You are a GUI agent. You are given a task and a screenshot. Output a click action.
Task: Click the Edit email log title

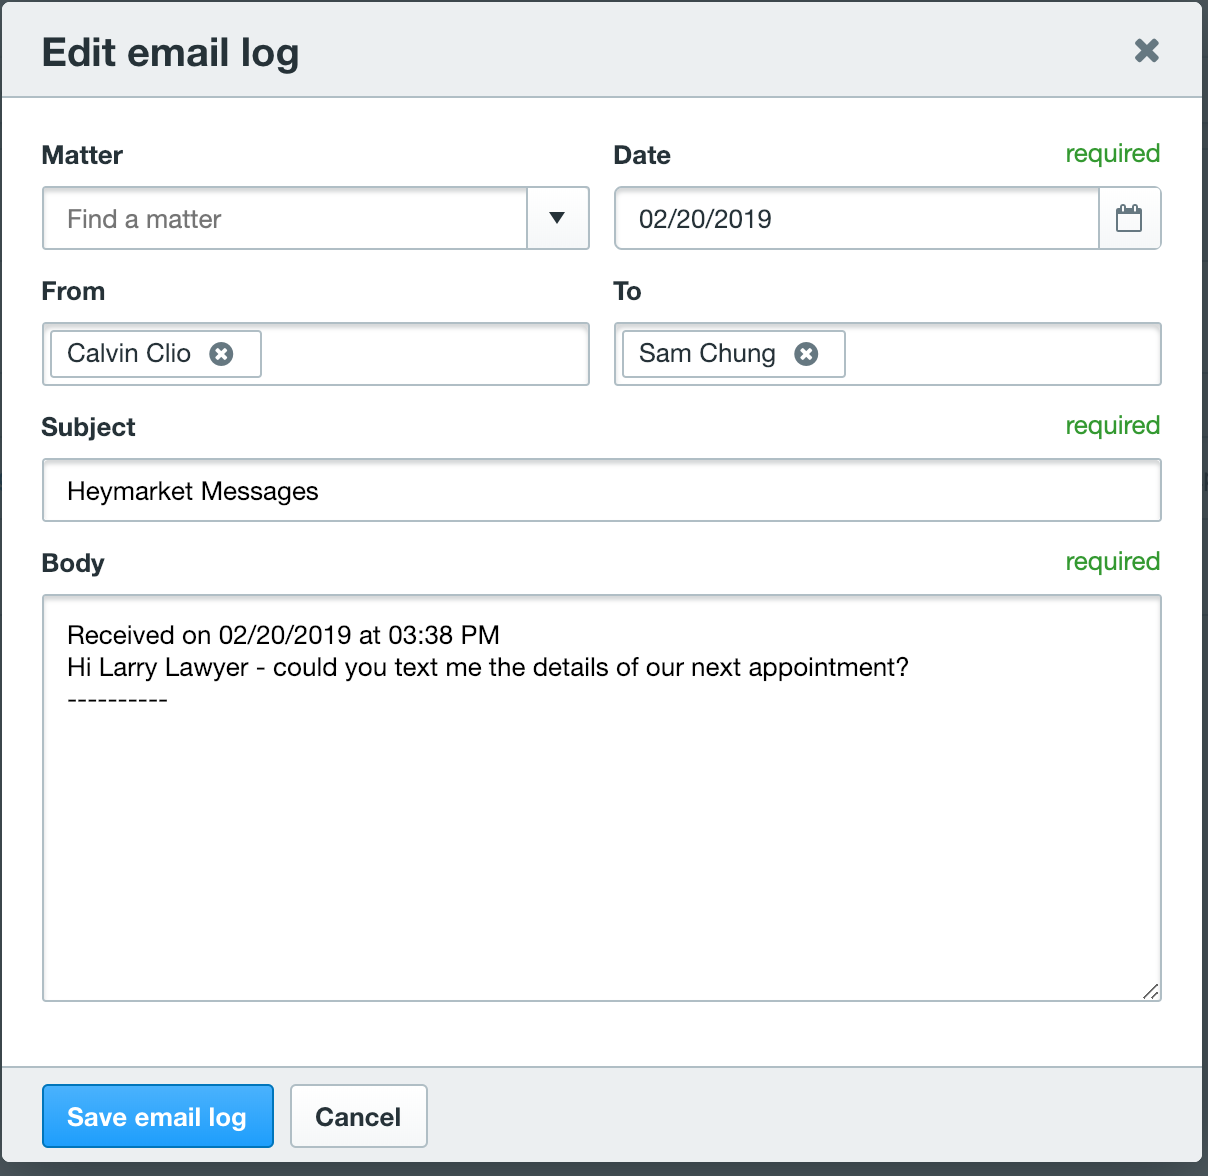point(170,53)
